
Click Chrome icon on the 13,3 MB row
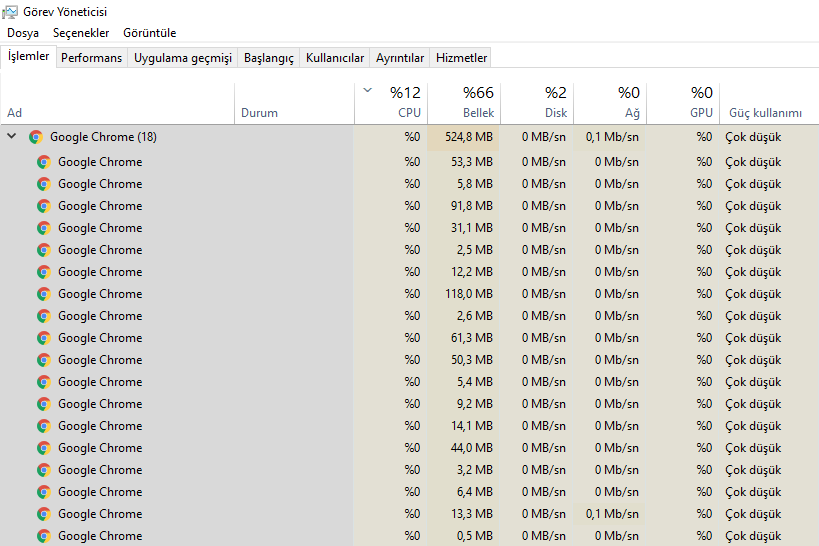[44, 514]
